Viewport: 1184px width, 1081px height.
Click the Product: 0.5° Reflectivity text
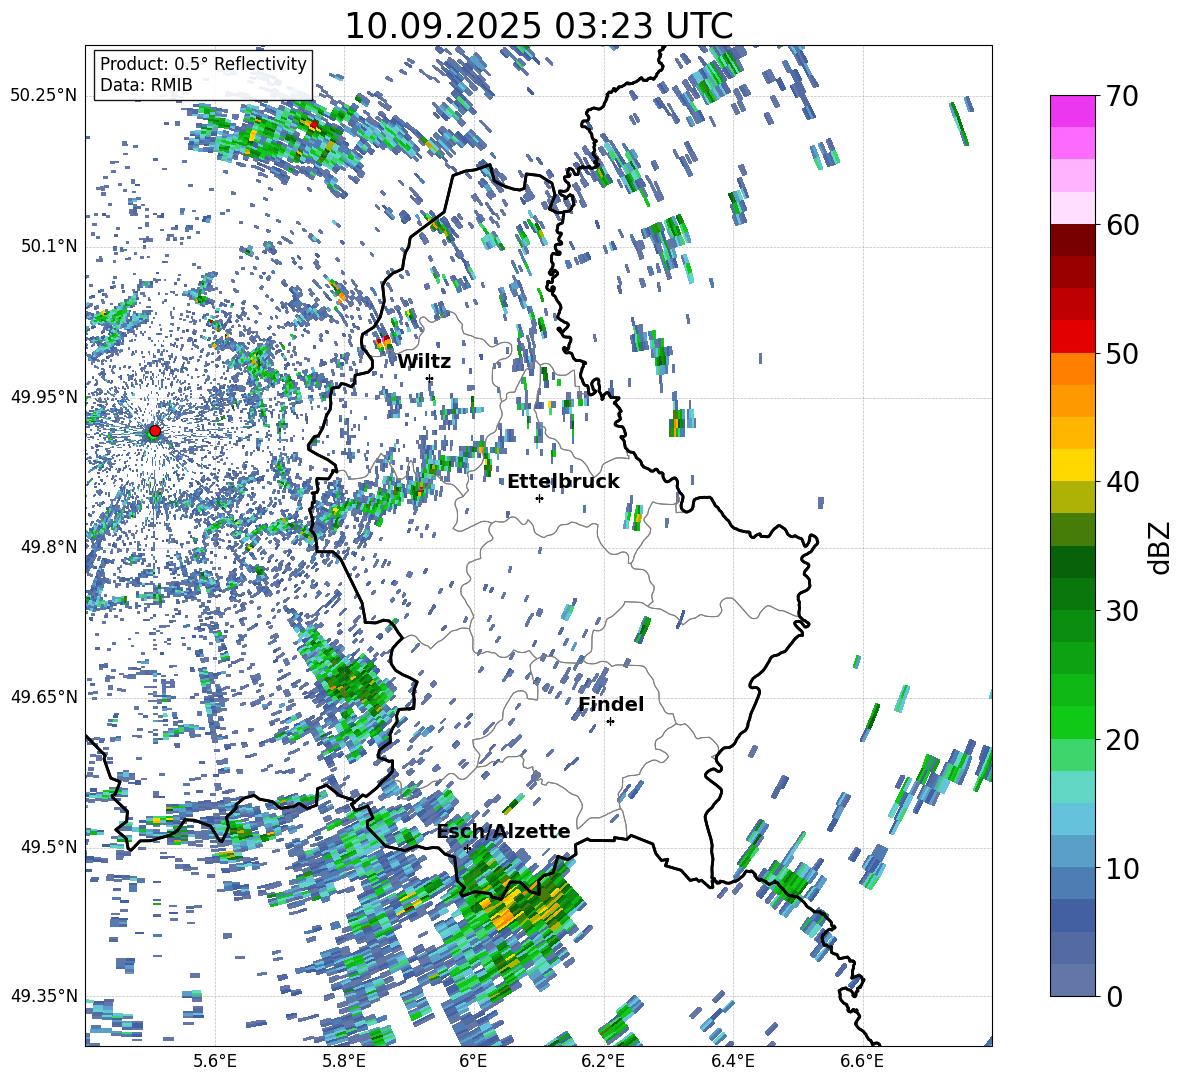[203, 63]
